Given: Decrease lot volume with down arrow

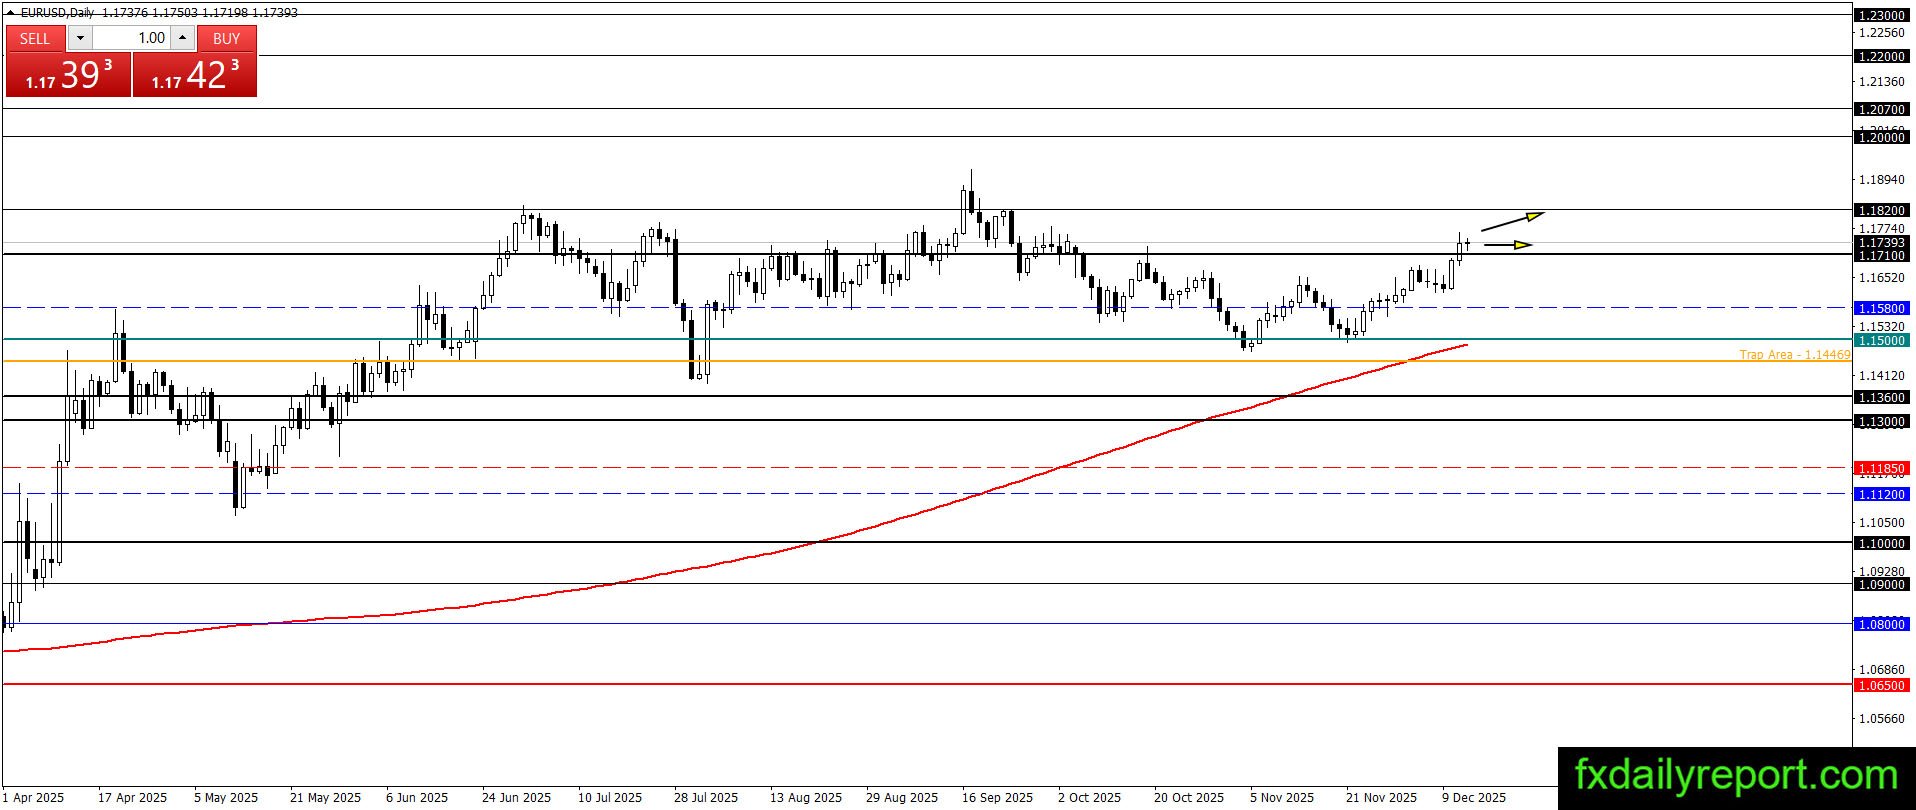Looking at the screenshot, I should (x=80, y=38).
